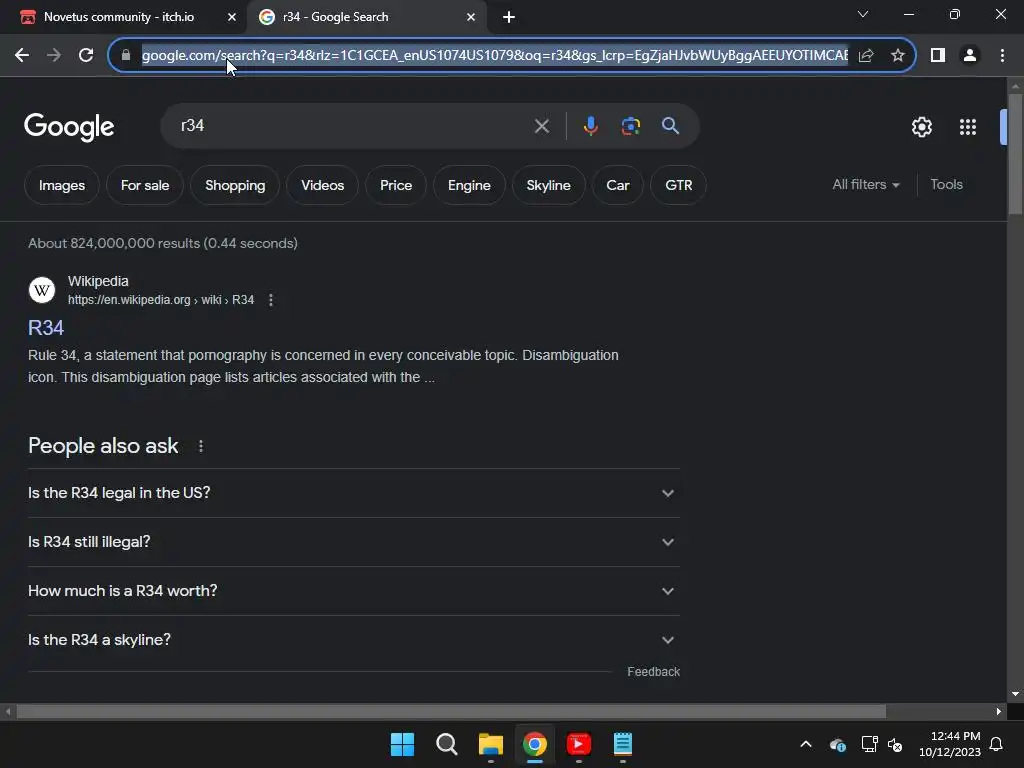Open the R34 Wikipedia result link
The height and width of the screenshot is (768, 1024).
coord(46,328)
